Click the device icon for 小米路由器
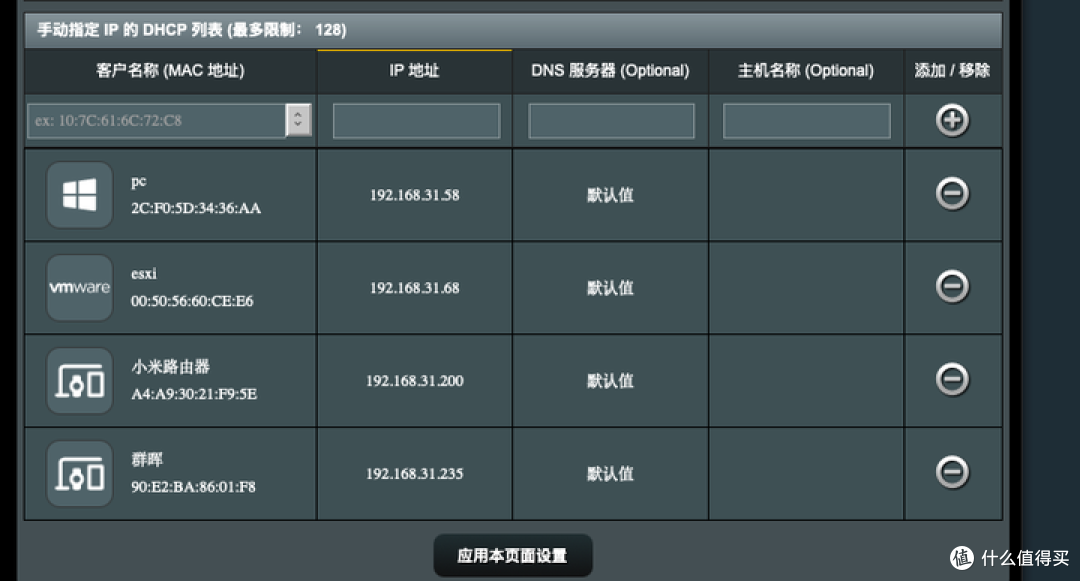 [79, 381]
